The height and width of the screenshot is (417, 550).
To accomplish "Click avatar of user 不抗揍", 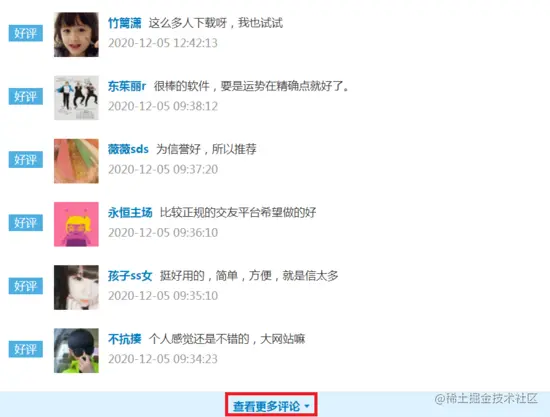I will [76, 350].
